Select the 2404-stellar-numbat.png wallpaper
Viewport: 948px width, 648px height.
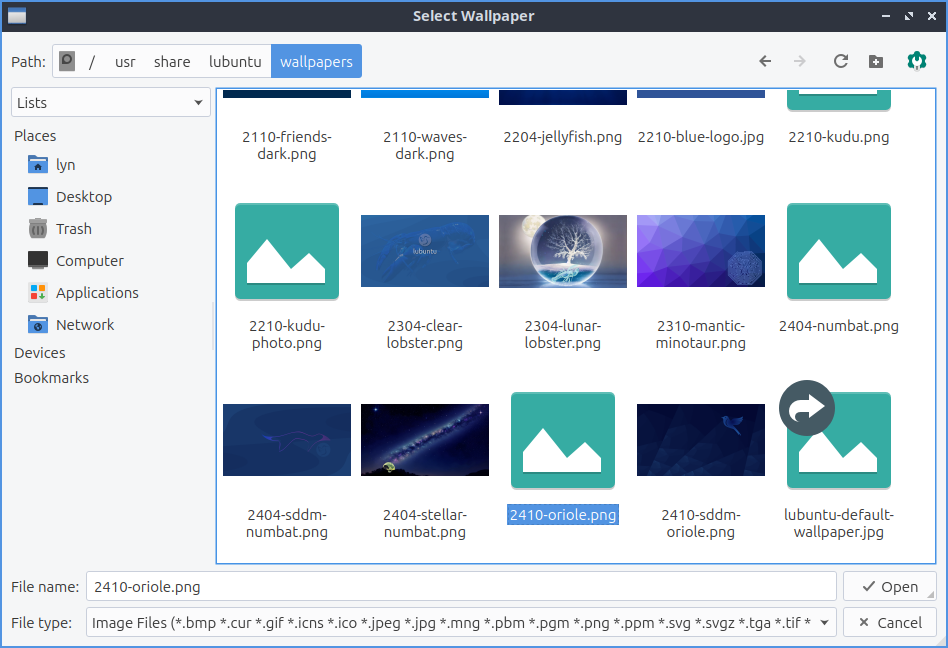(x=425, y=440)
